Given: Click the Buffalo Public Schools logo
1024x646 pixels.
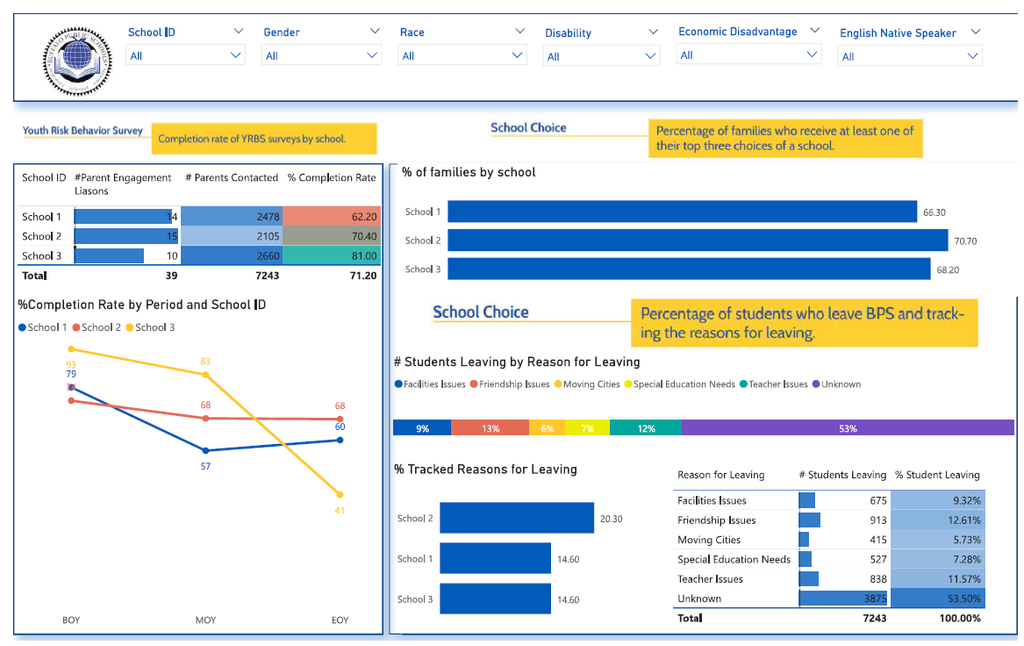Looking at the screenshot, I should coord(77,61).
